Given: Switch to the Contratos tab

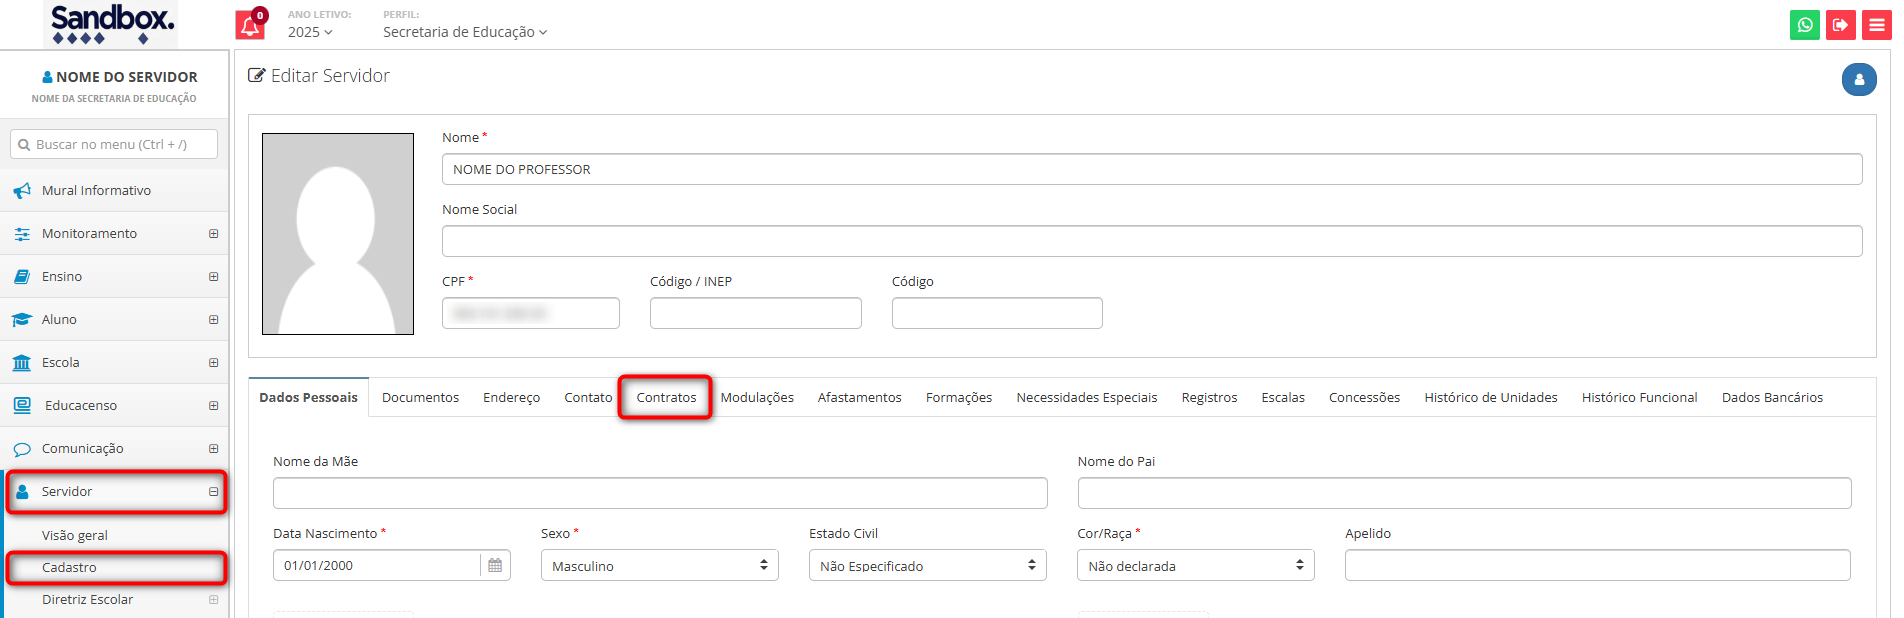Looking at the screenshot, I should (666, 398).
